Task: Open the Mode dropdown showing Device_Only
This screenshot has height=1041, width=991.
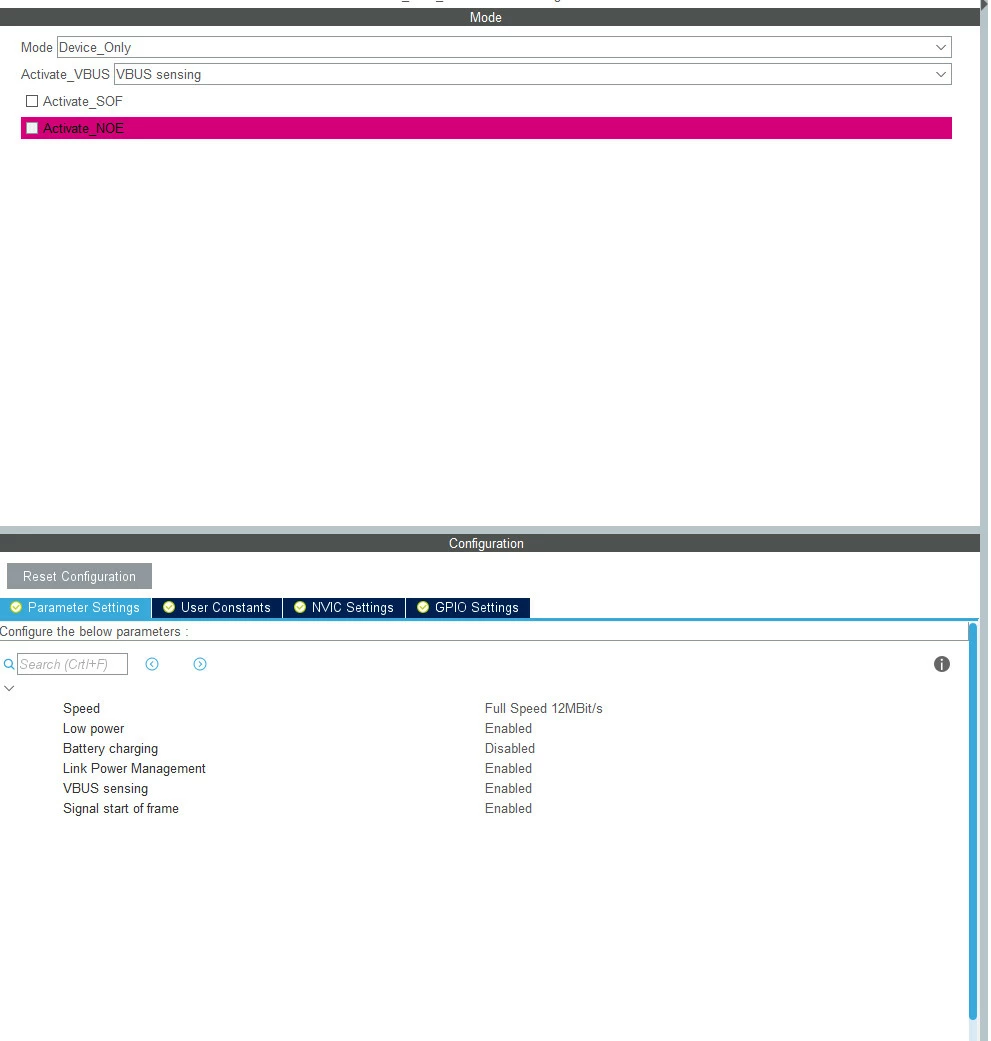Action: tap(504, 47)
